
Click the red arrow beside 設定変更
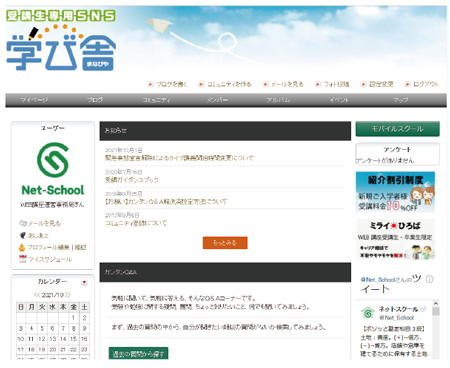coord(364,84)
